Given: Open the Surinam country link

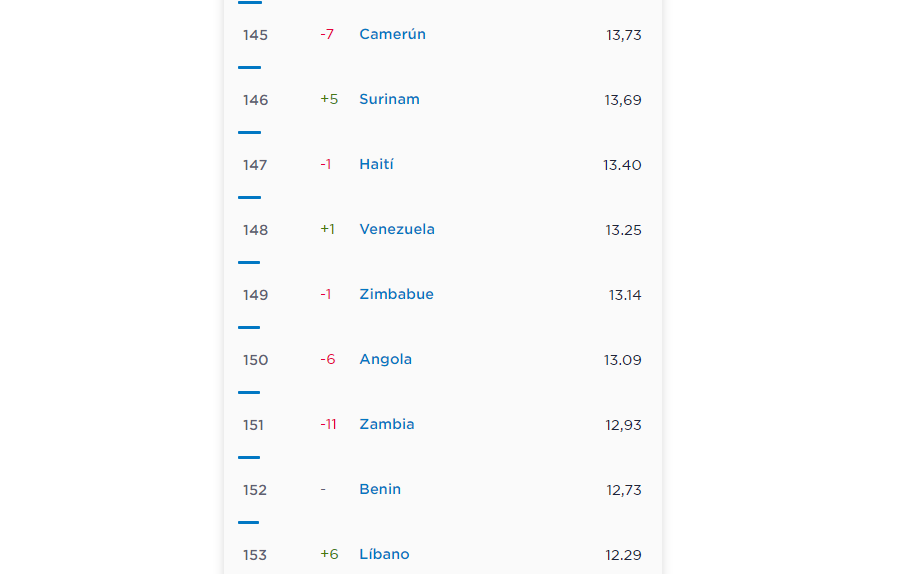Looking at the screenshot, I should (389, 99).
